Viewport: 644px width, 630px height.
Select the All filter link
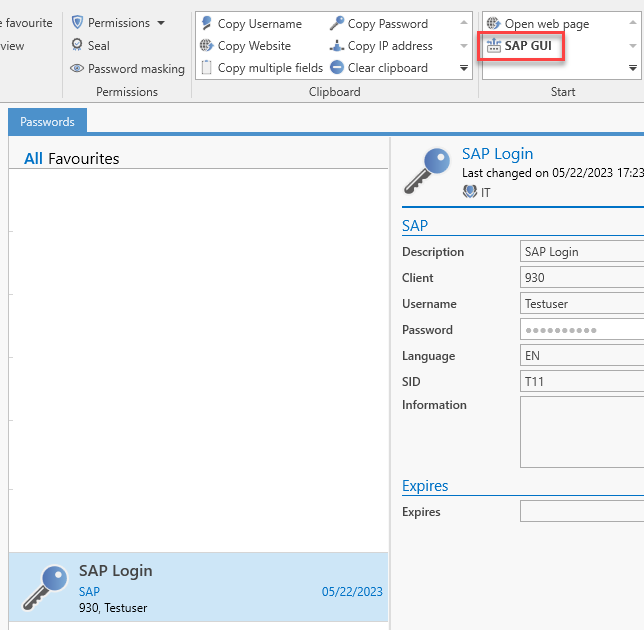tap(33, 159)
